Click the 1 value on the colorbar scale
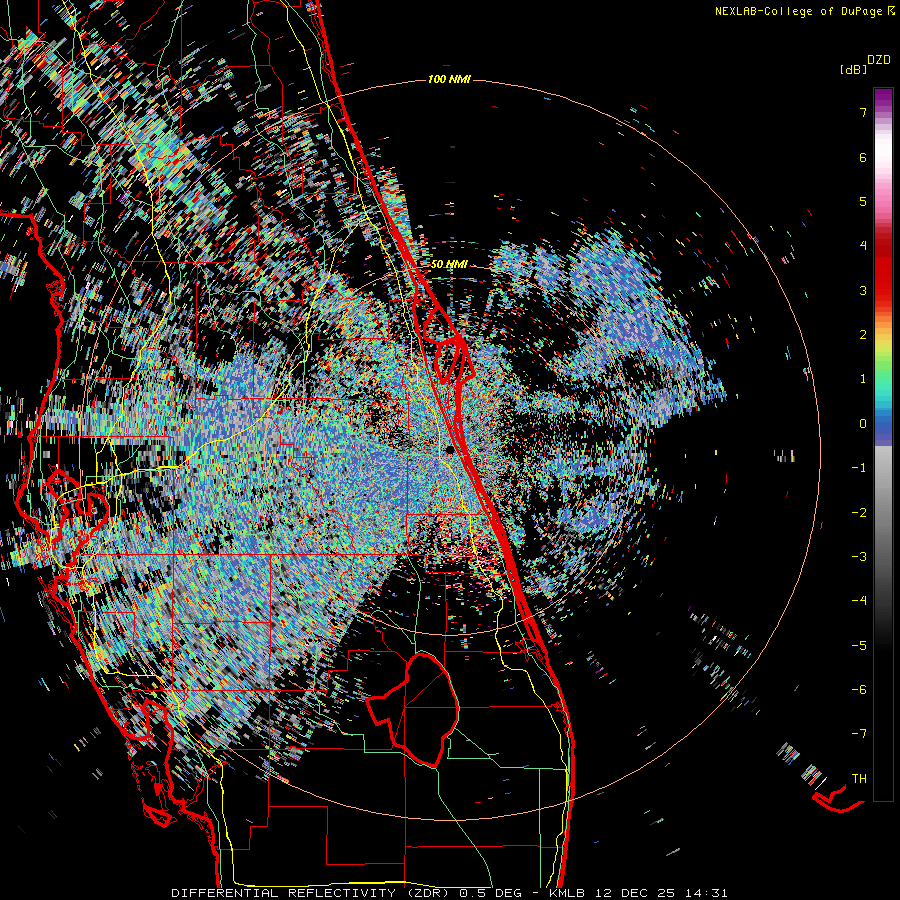 pyautogui.click(x=863, y=379)
